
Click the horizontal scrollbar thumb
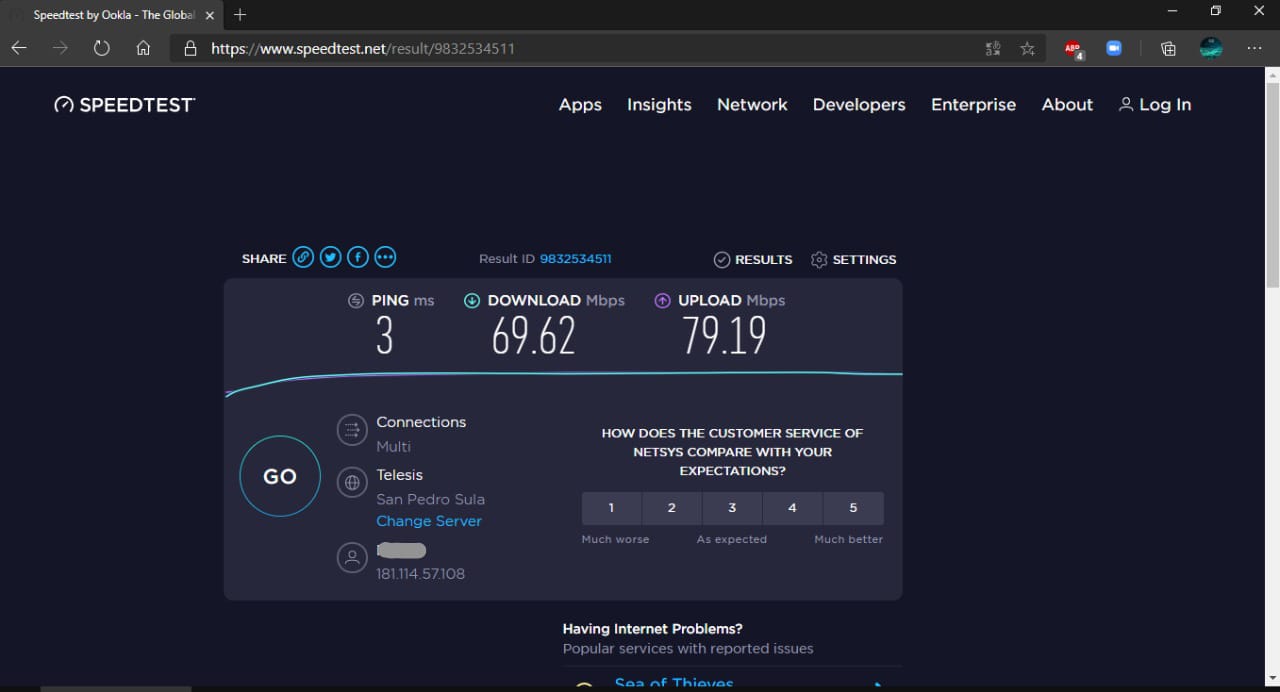pyautogui.click(x=115, y=688)
